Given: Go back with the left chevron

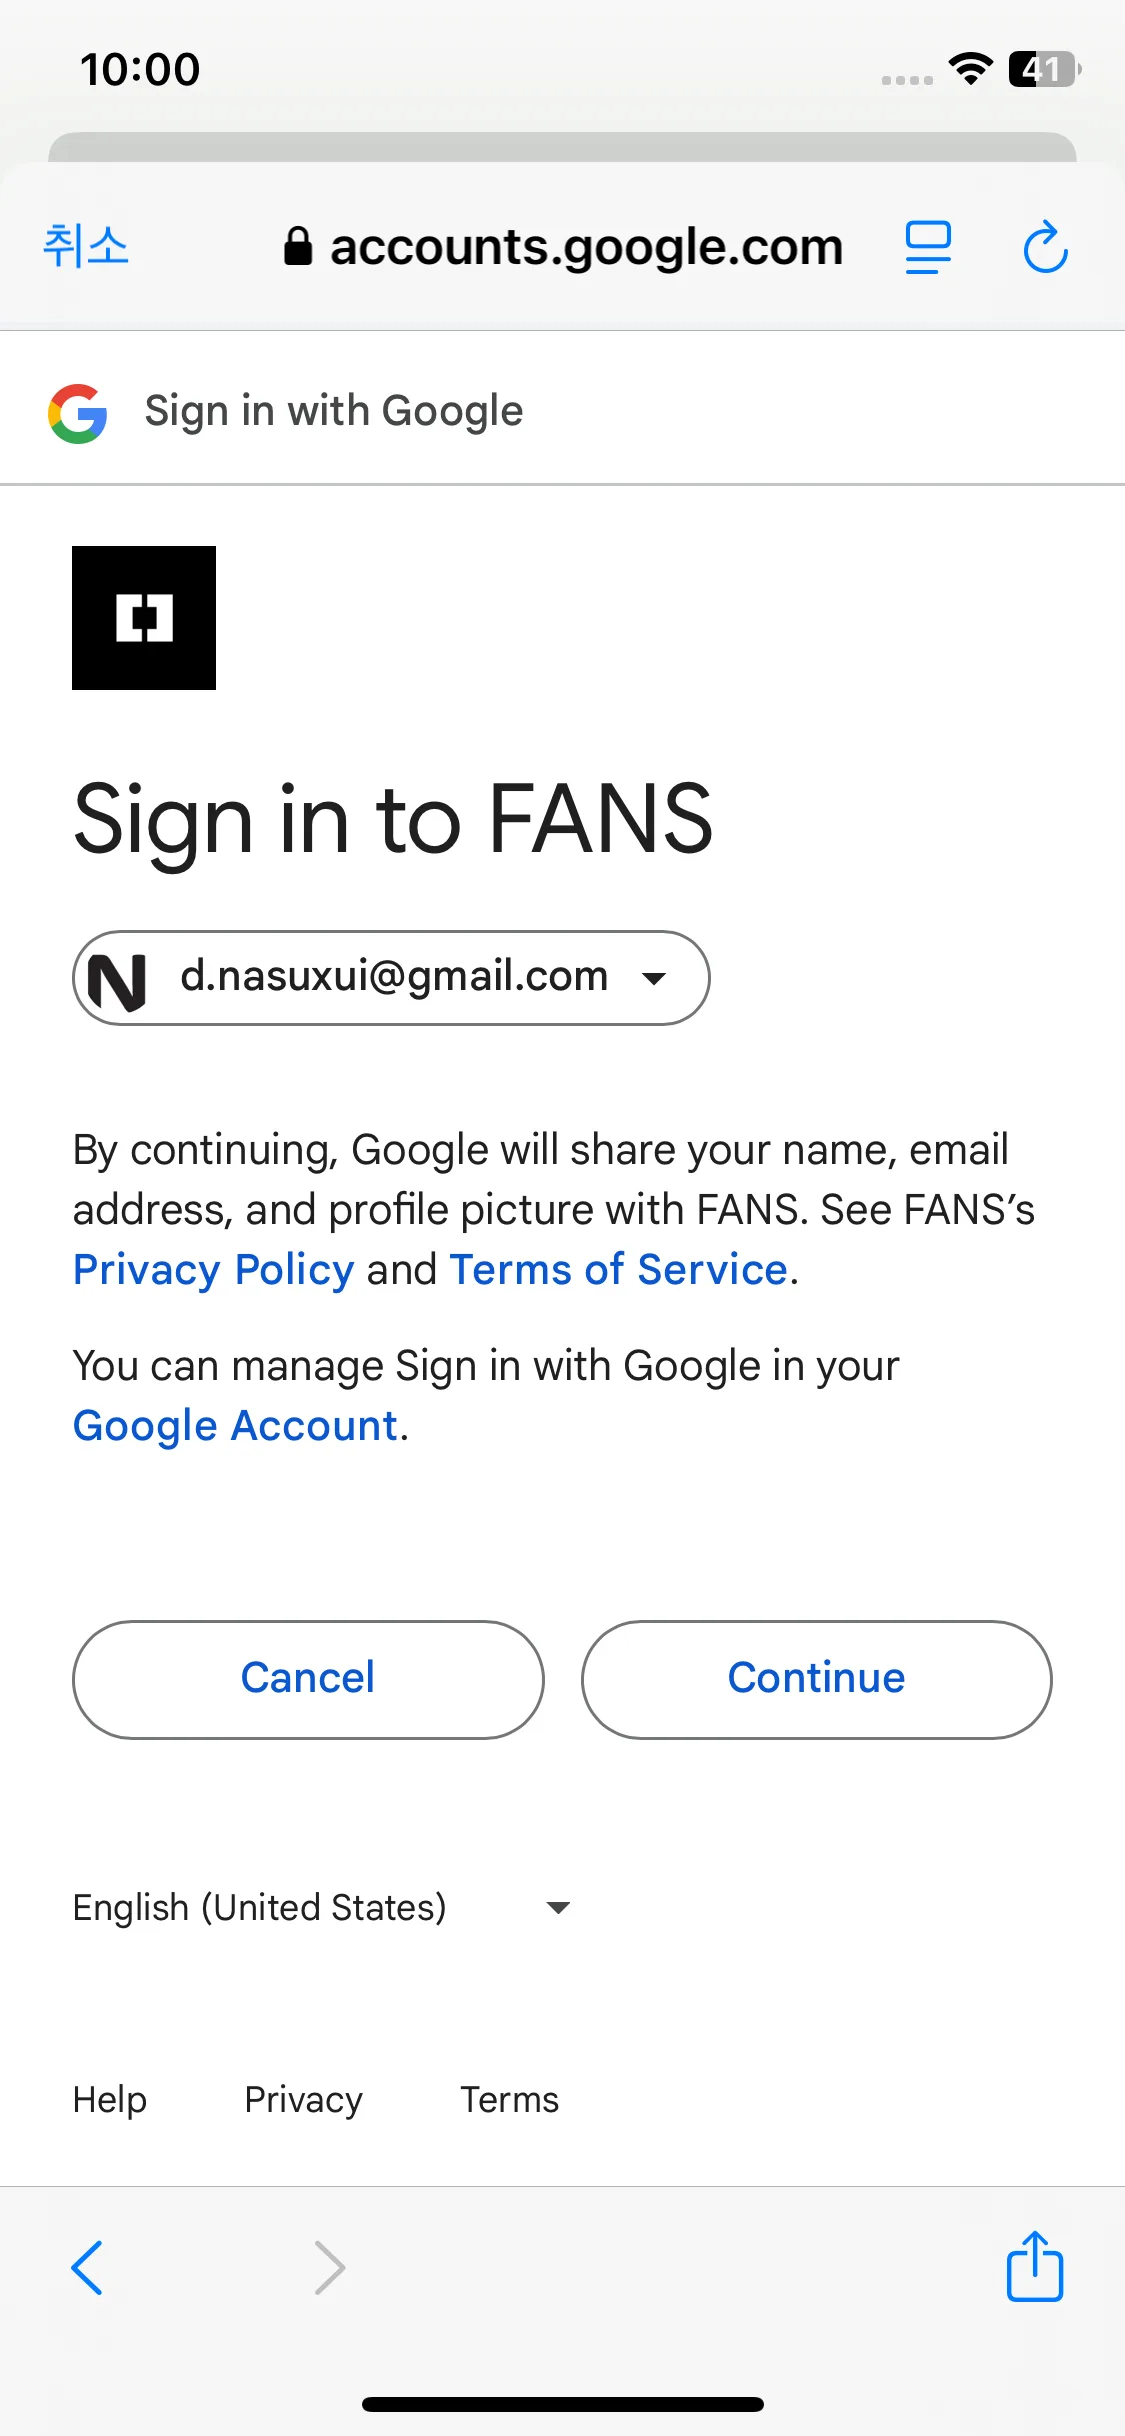Looking at the screenshot, I should tap(87, 2267).
